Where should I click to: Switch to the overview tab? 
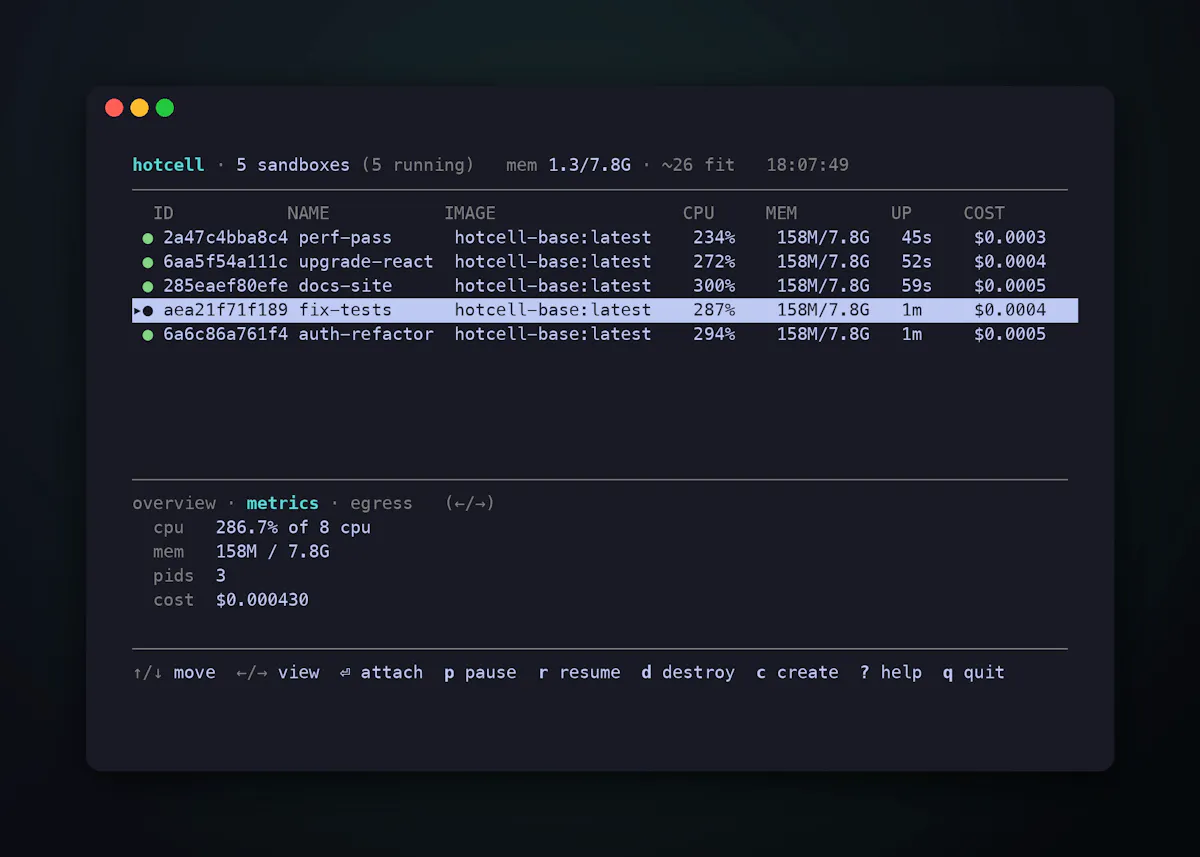(x=174, y=503)
